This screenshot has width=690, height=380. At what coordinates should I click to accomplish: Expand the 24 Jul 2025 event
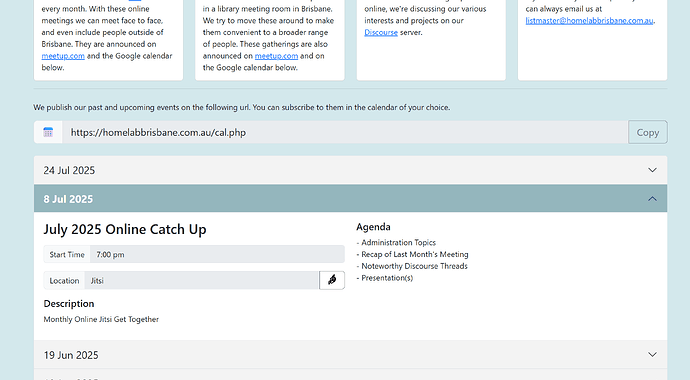[350, 170]
